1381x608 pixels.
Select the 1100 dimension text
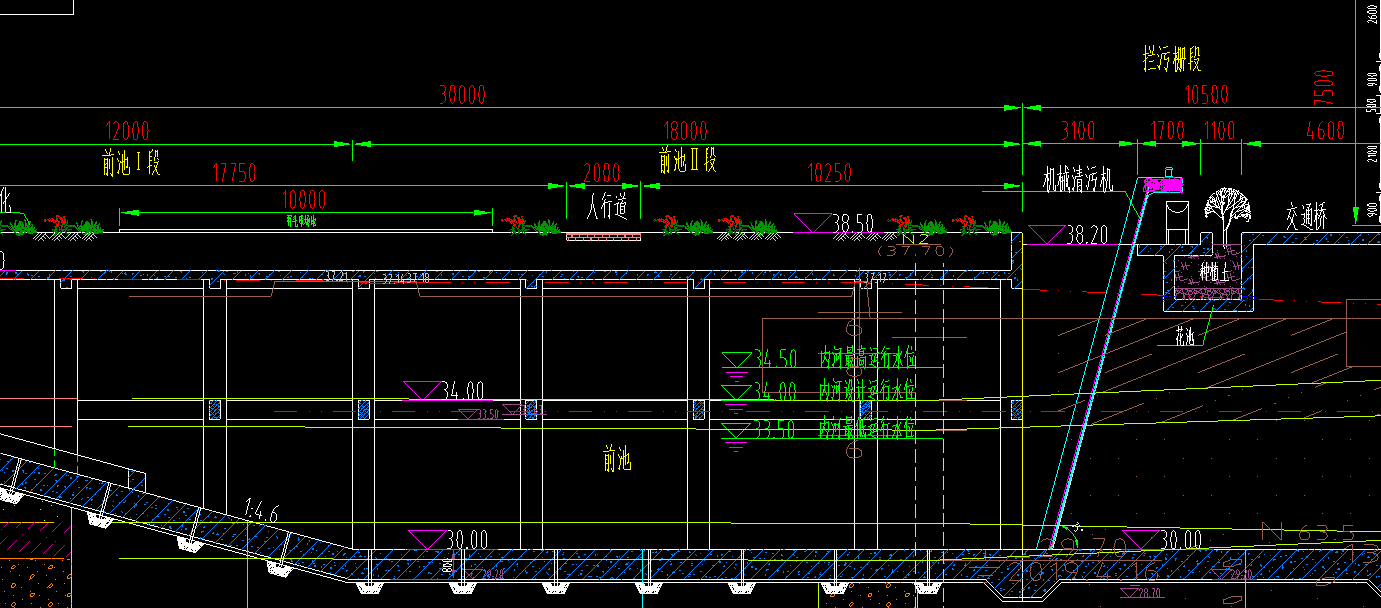pos(1219,131)
